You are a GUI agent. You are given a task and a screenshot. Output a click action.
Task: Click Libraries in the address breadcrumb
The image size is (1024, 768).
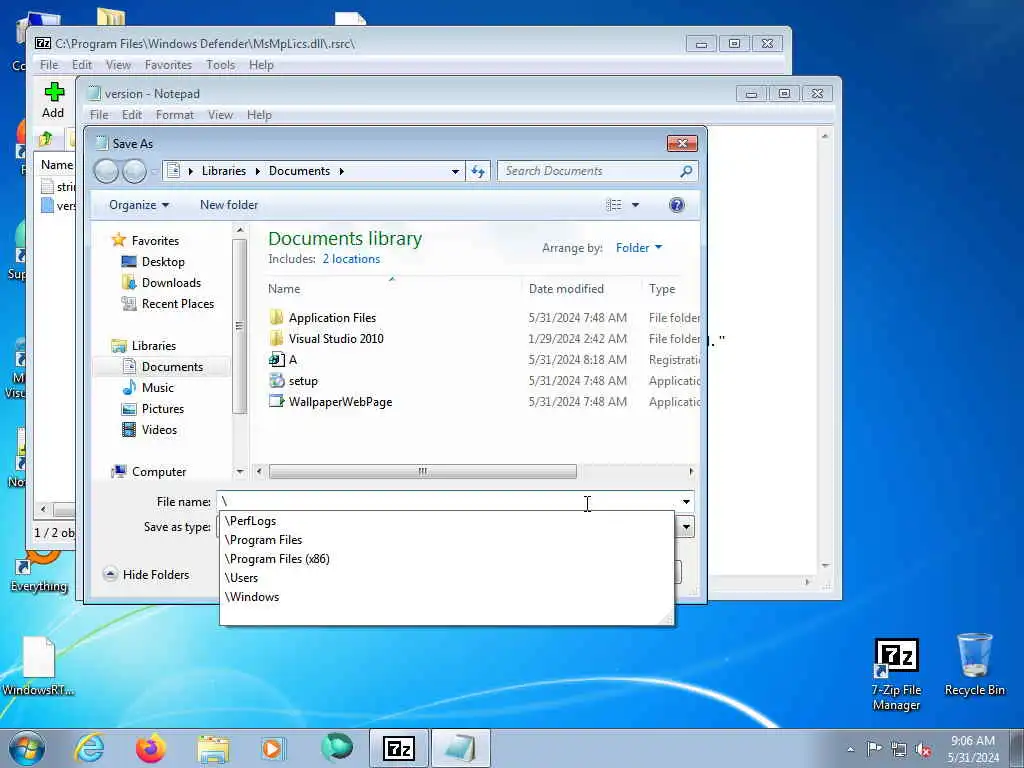click(x=223, y=171)
